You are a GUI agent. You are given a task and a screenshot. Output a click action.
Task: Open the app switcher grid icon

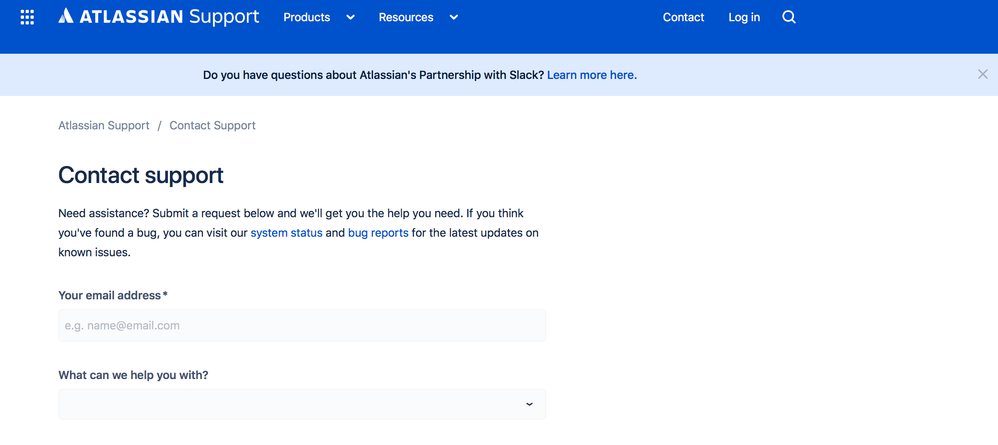[27, 17]
